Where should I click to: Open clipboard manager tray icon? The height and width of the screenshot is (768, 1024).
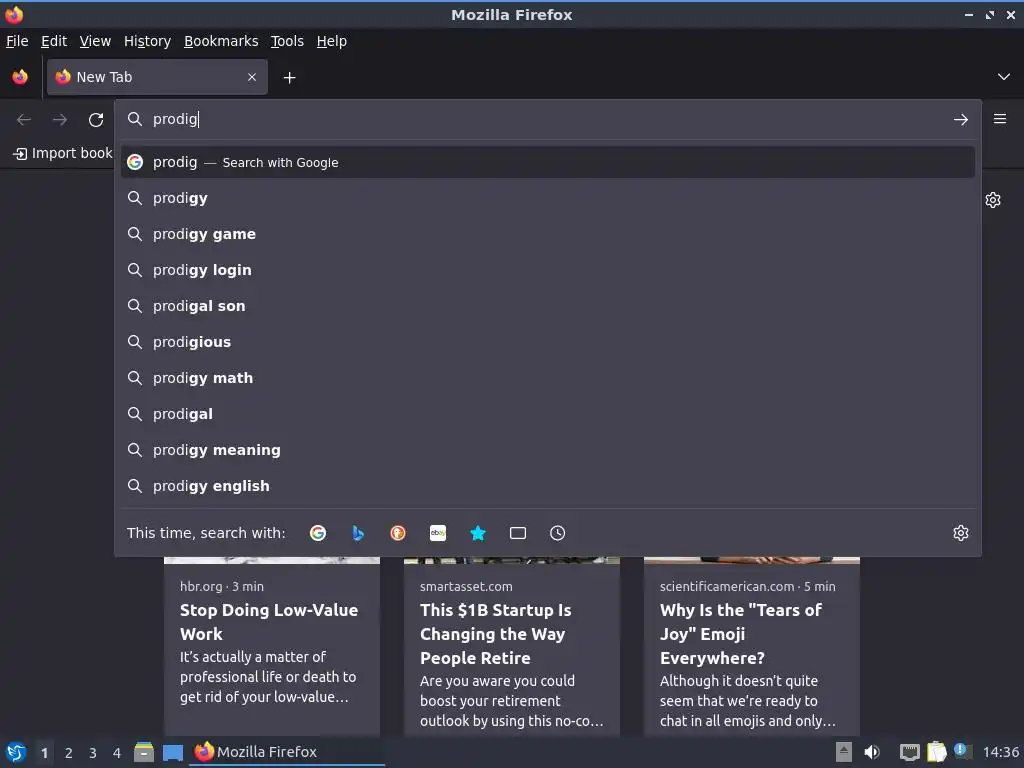click(x=936, y=752)
